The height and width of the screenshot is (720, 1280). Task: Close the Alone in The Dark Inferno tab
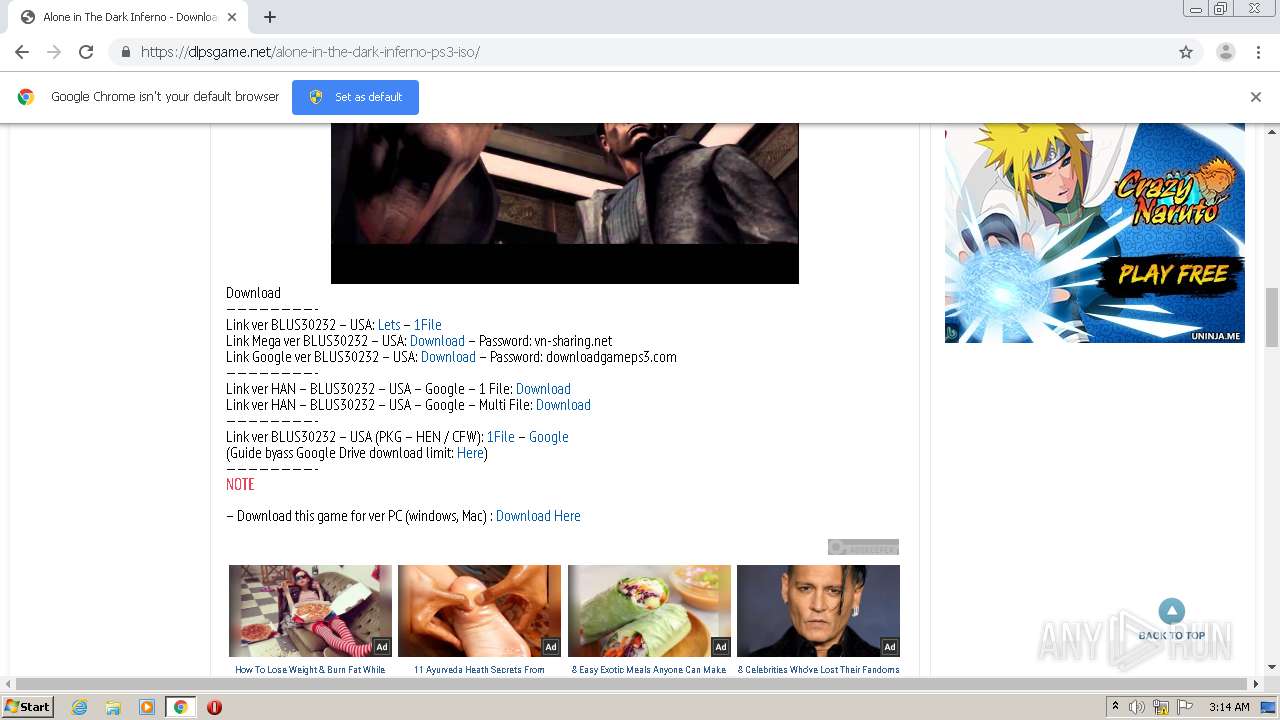pyautogui.click(x=232, y=17)
